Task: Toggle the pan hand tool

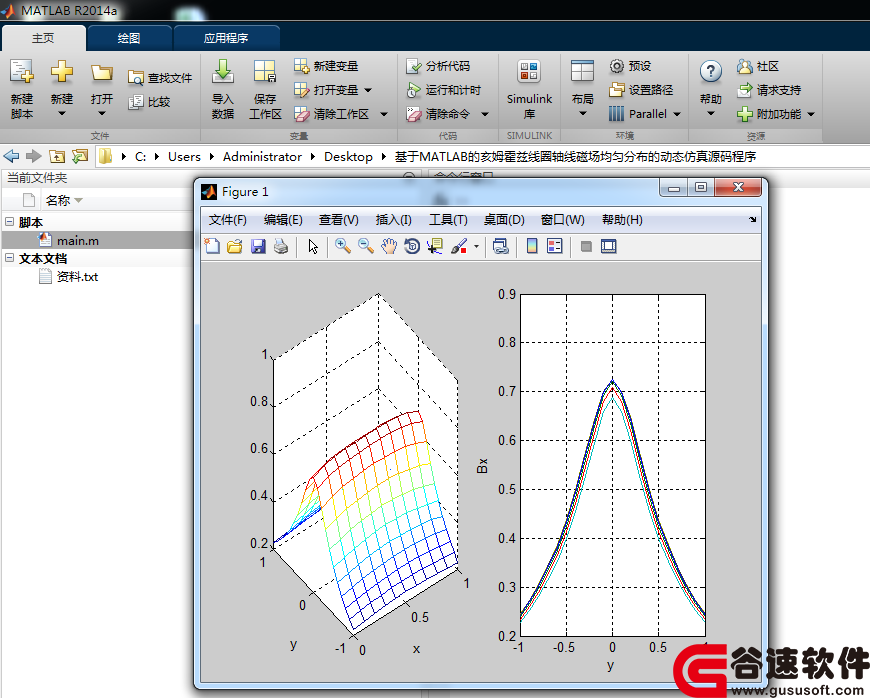Action: pos(389,246)
